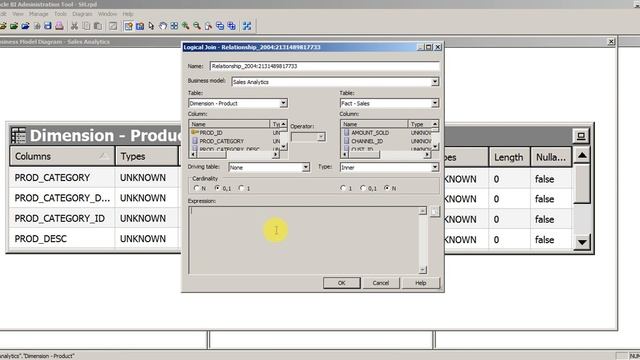The image size is (640, 360).
Task: Select cardinality N for Fact - Sales
Action: point(387,188)
